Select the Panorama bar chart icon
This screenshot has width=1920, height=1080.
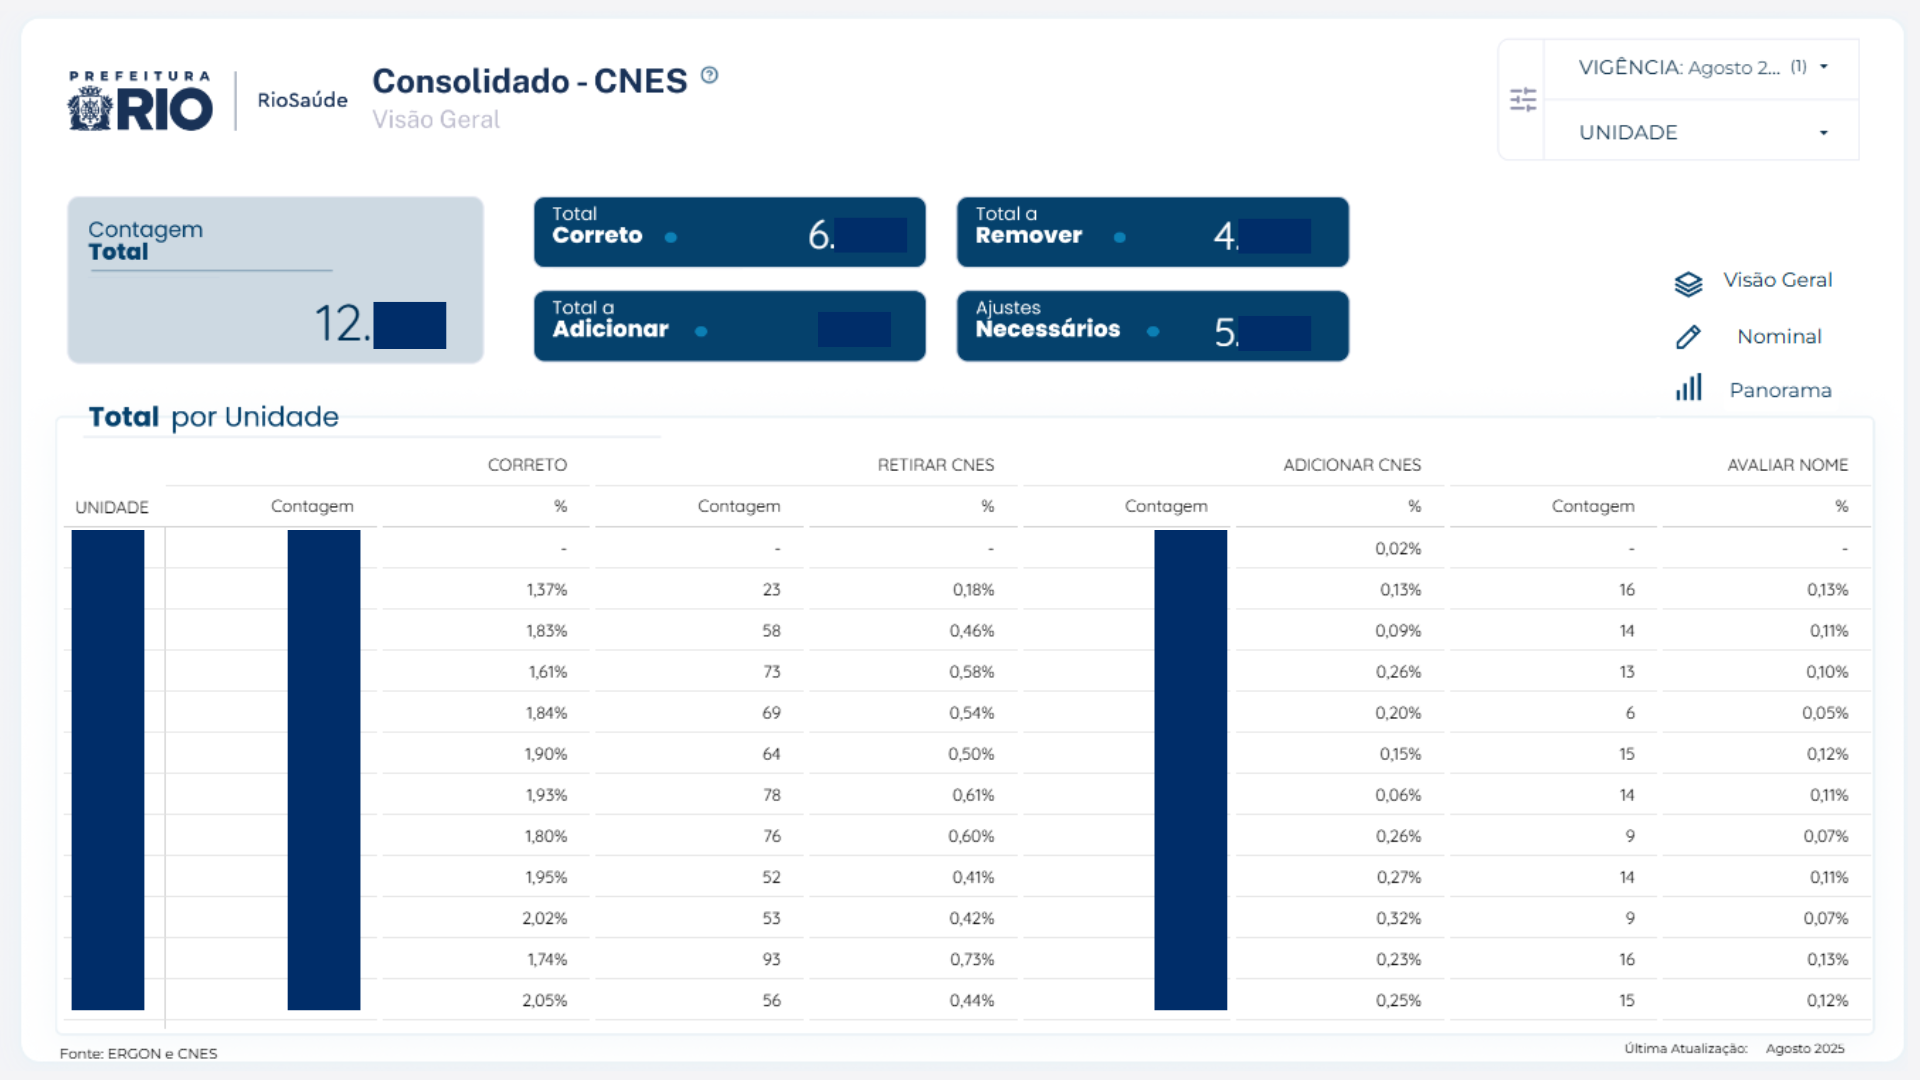click(1689, 387)
